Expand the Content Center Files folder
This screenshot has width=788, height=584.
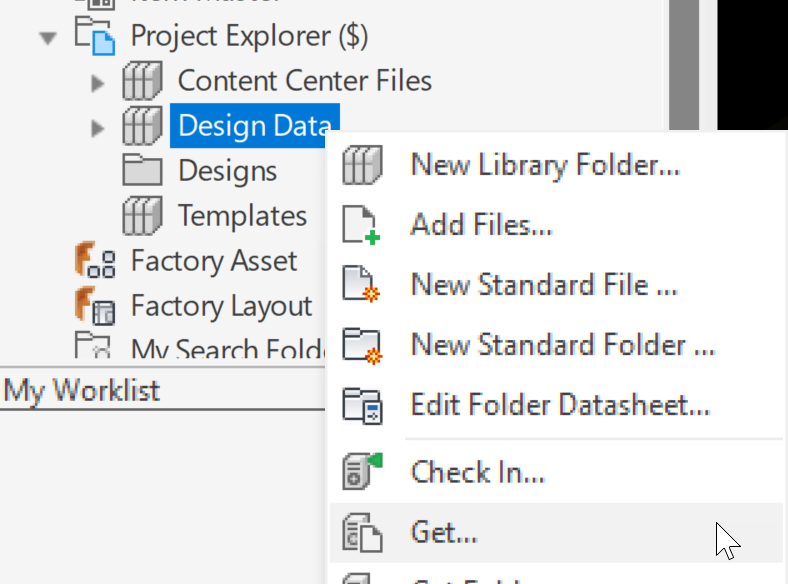click(x=97, y=82)
